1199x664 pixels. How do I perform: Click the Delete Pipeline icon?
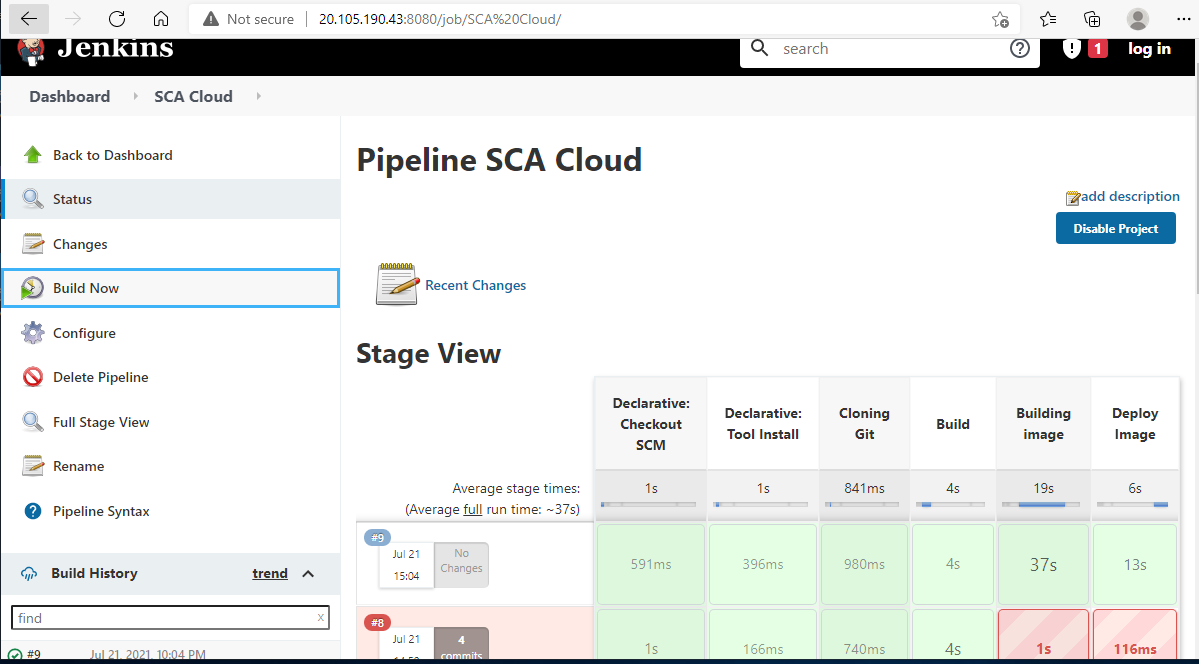[x=31, y=377]
